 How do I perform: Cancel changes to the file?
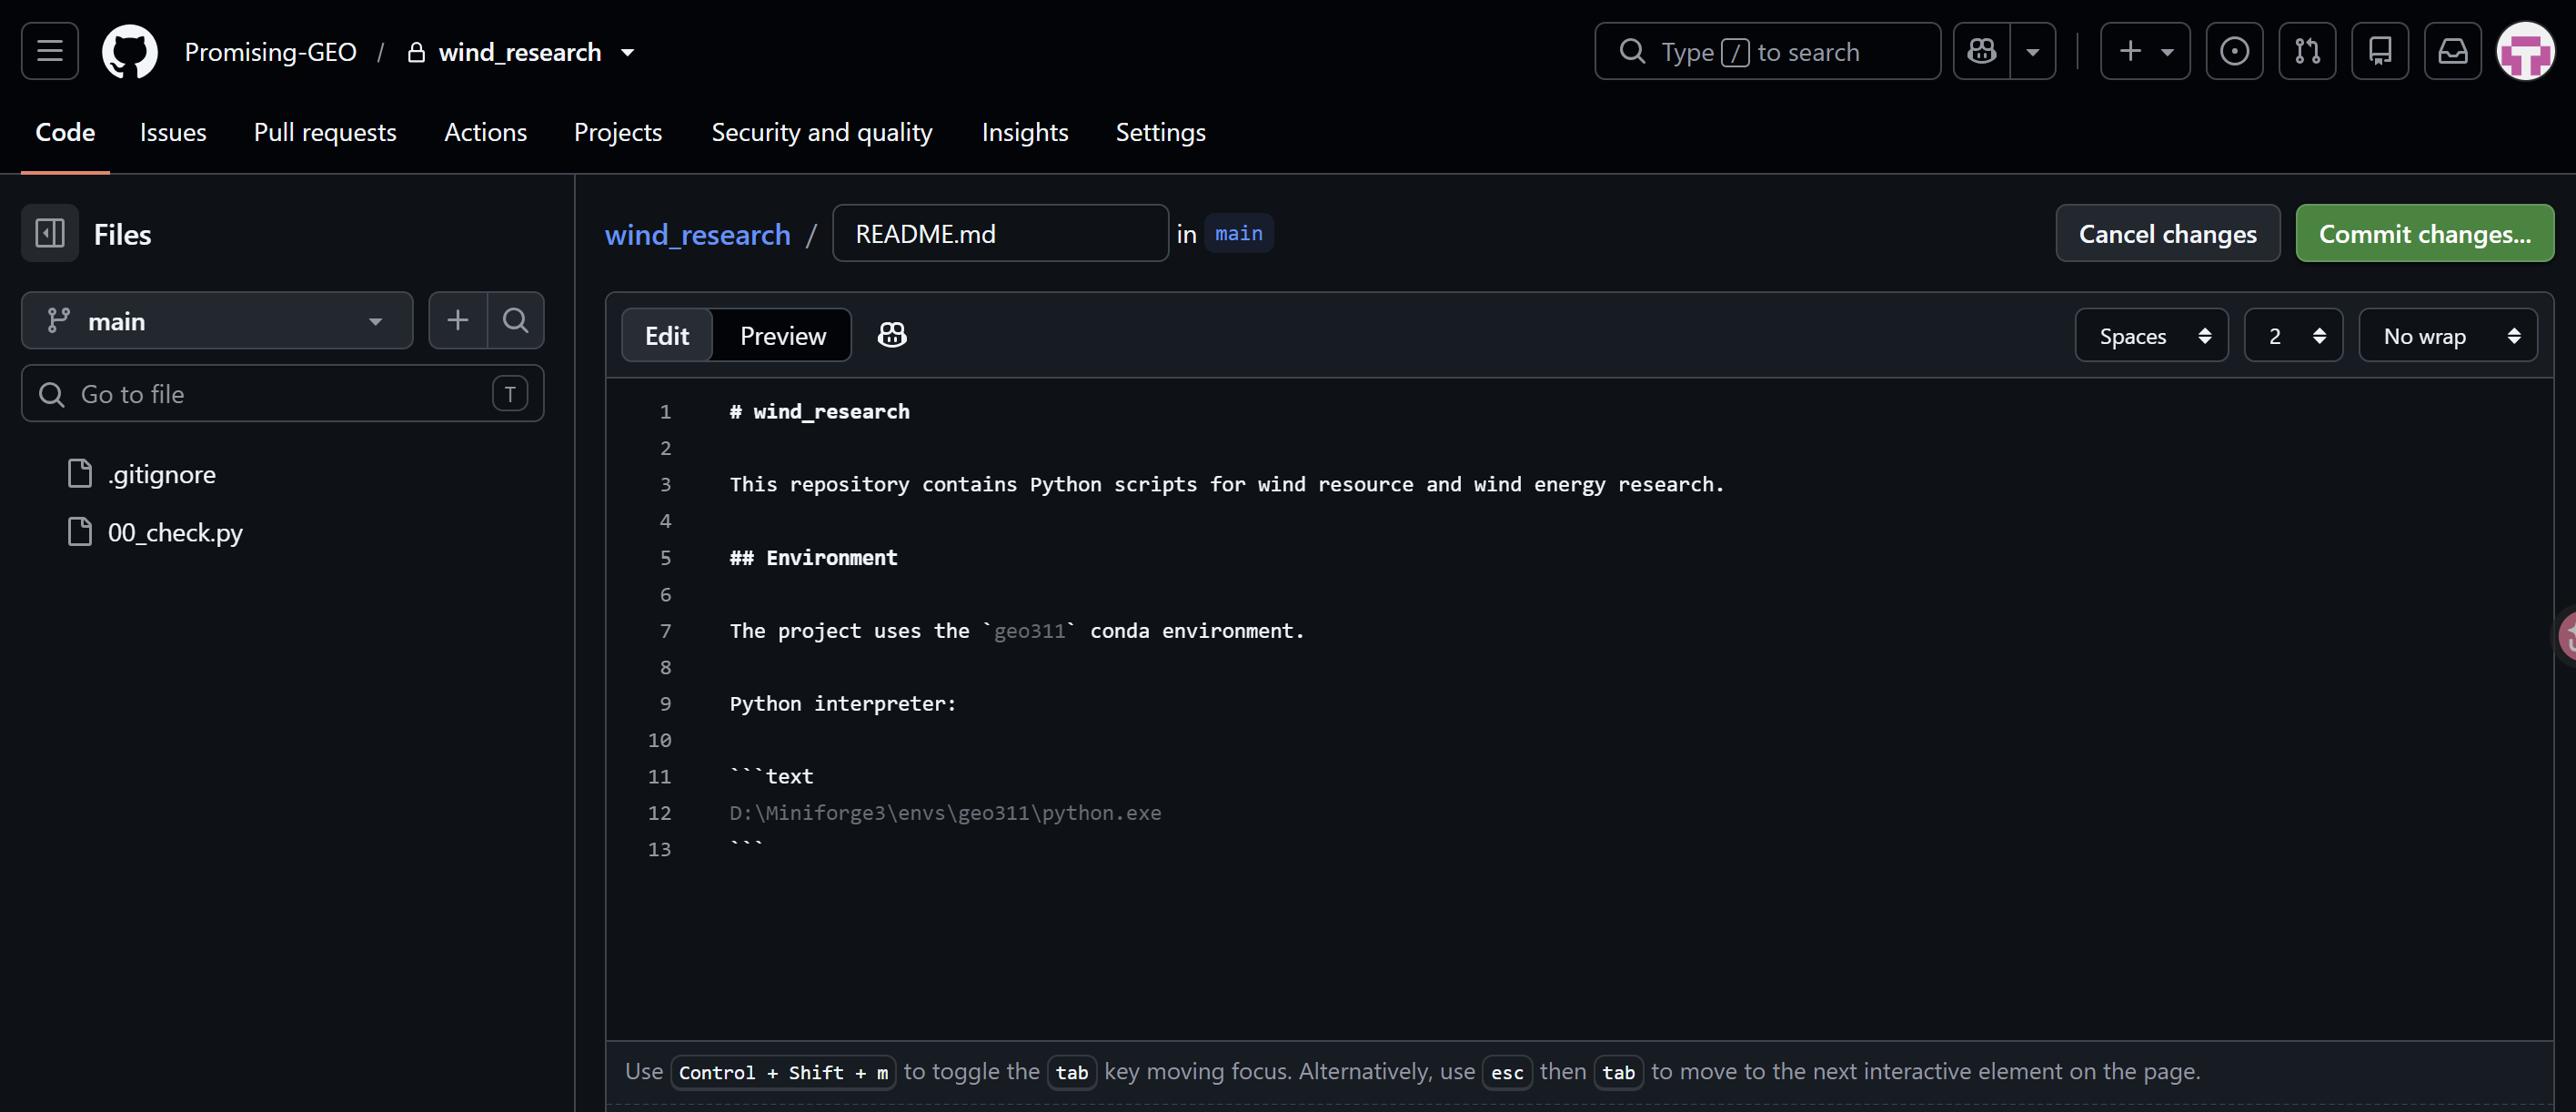(x=2168, y=234)
